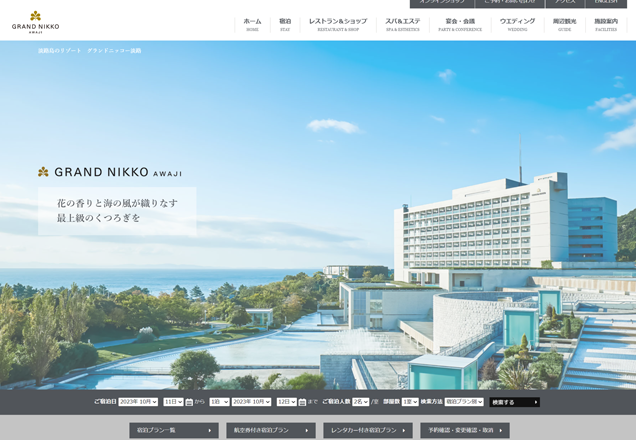Open 周辺観光 Guide menu item

pos(564,24)
